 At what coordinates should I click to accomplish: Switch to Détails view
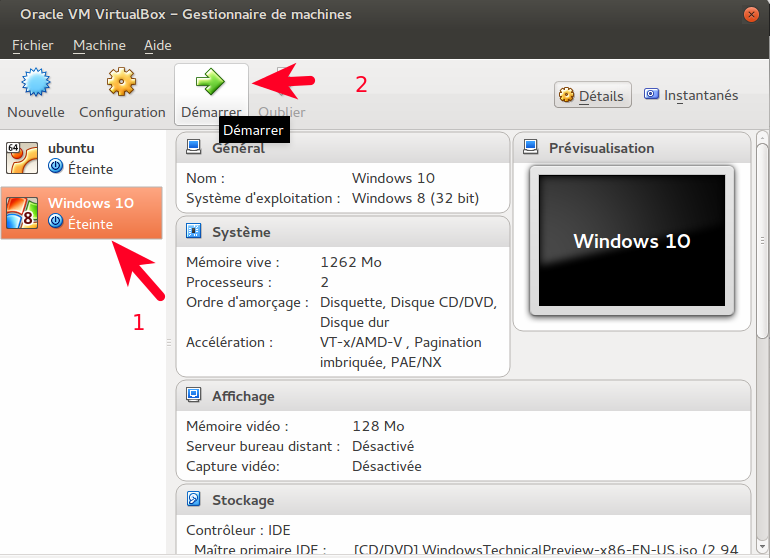[x=593, y=95]
